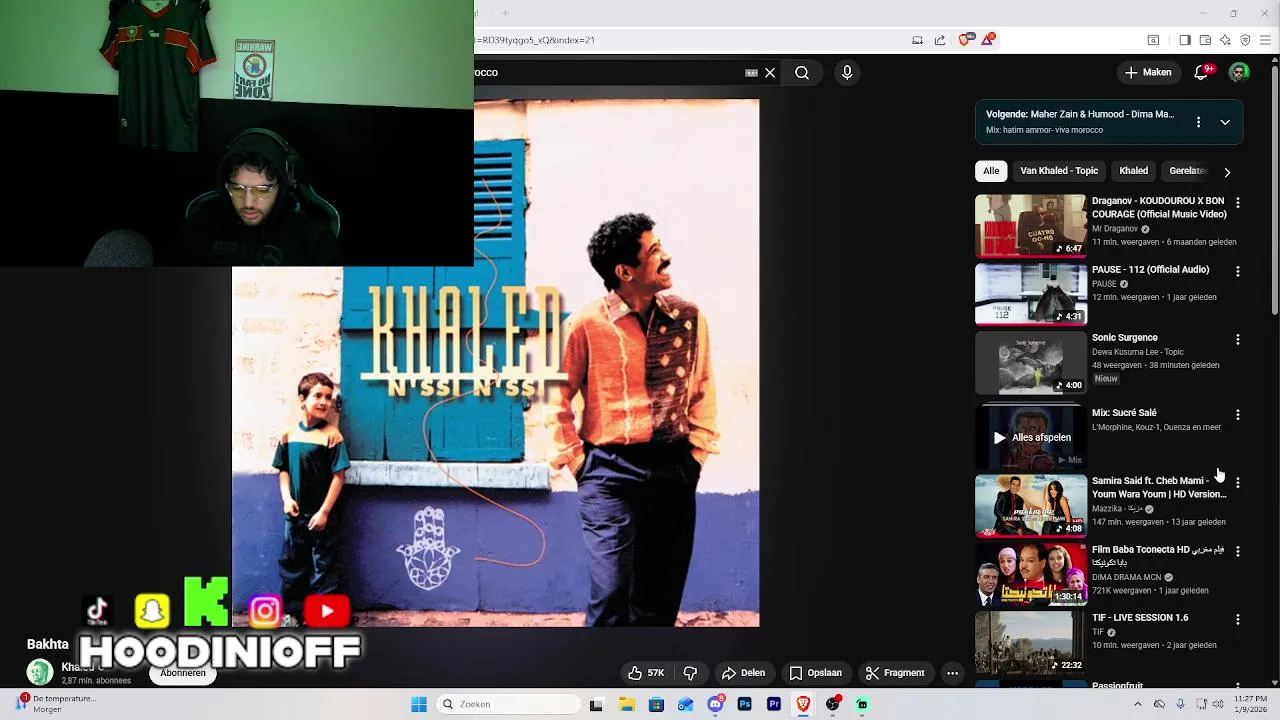Open OBS Studio from taskbar
The image size is (1280, 720).
pyautogui.click(x=833, y=704)
